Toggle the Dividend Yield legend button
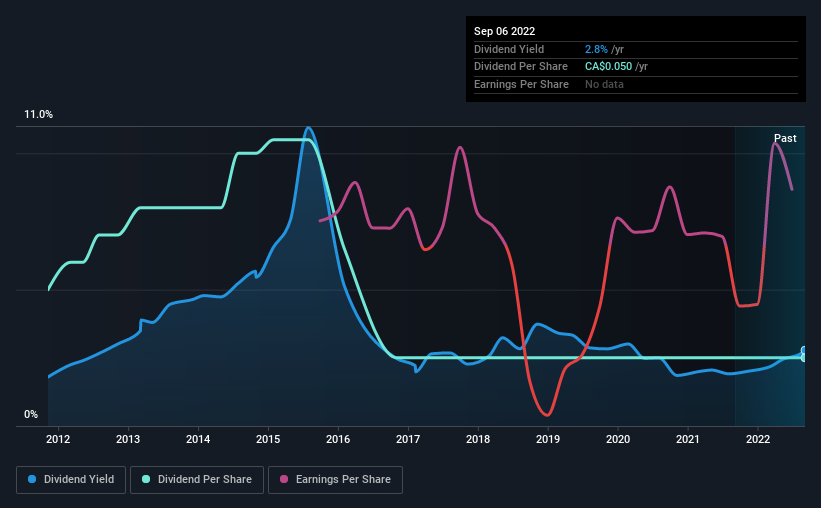This screenshot has width=821, height=508. pyautogui.click(x=71, y=480)
